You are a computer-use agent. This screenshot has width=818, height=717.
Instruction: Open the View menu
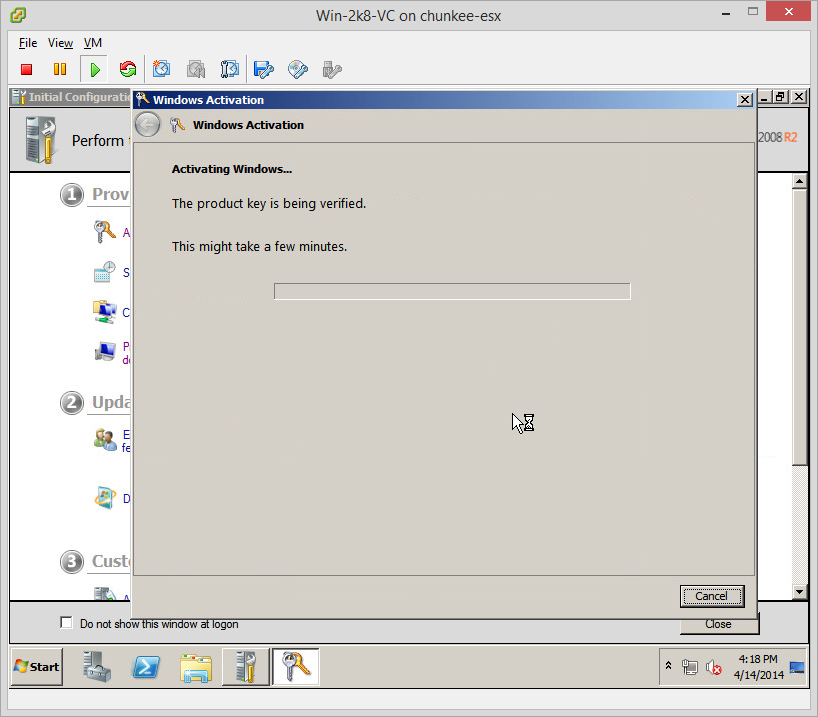60,43
